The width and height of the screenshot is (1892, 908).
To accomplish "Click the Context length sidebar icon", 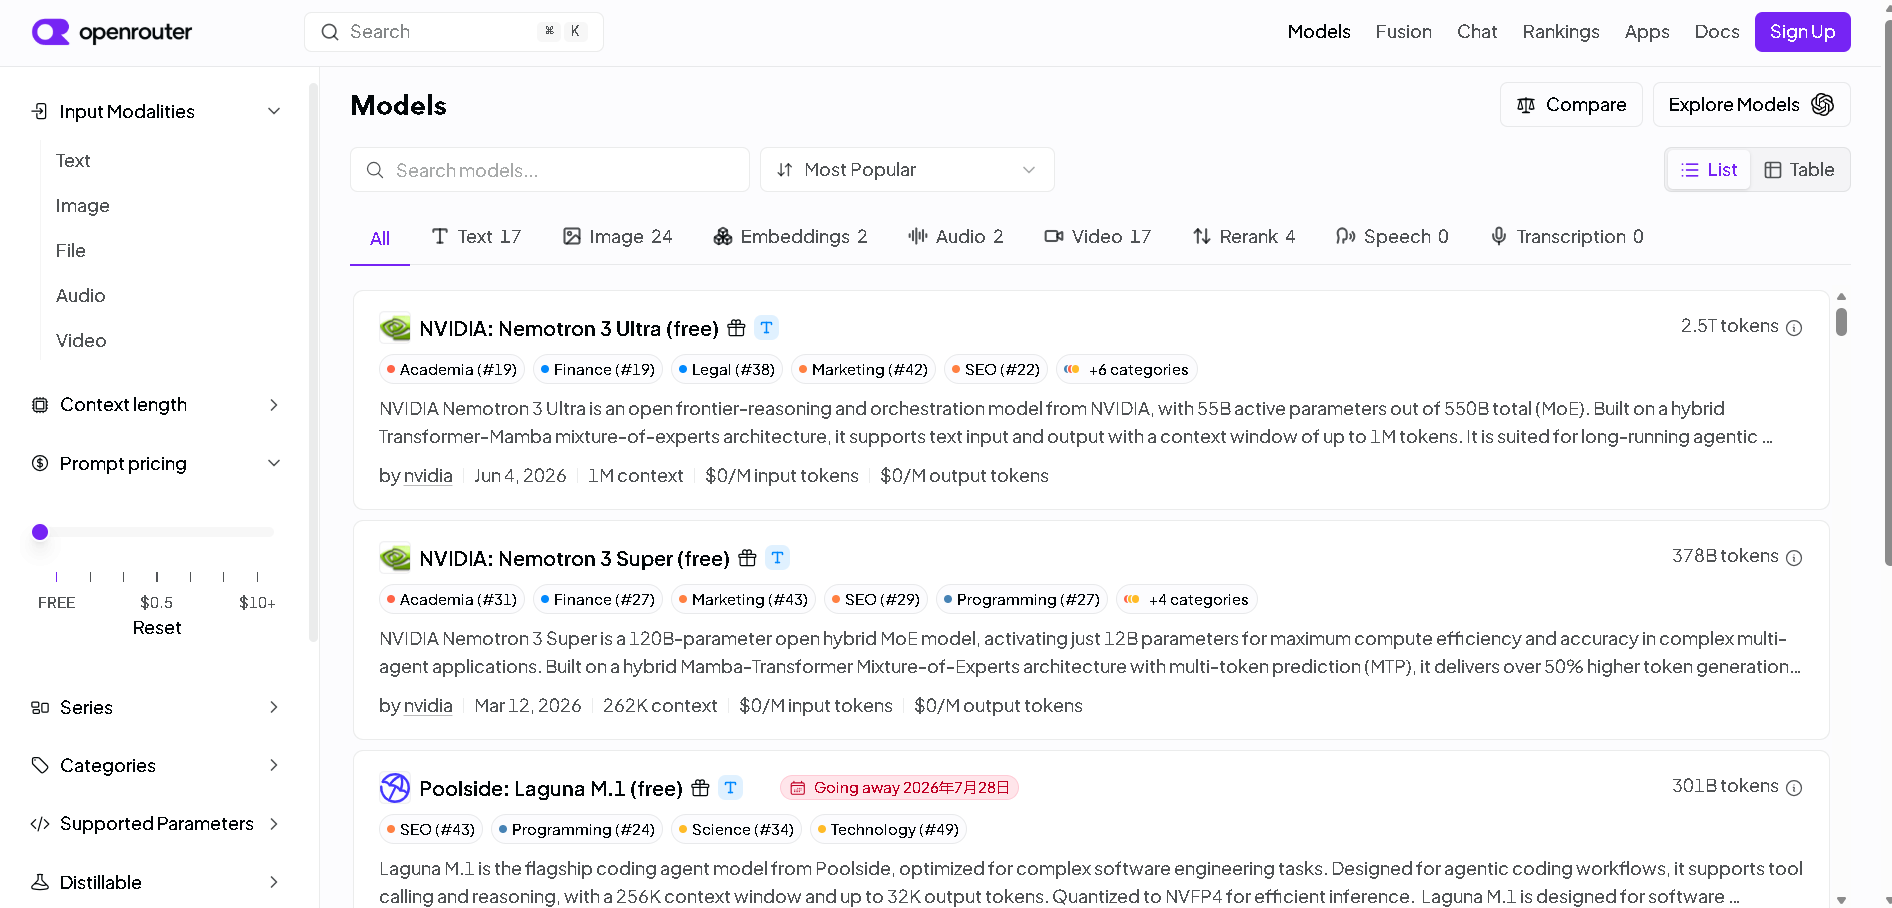I will point(40,405).
